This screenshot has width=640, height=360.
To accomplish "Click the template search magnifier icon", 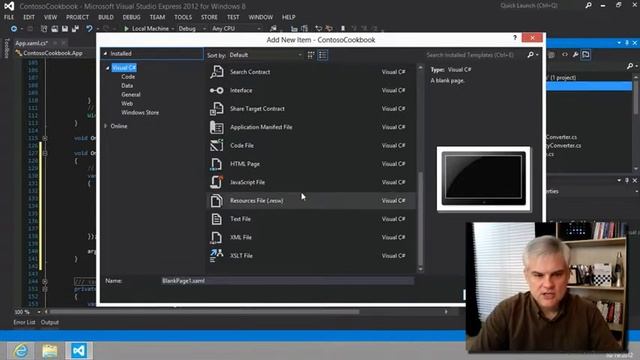I will (x=531, y=54).
